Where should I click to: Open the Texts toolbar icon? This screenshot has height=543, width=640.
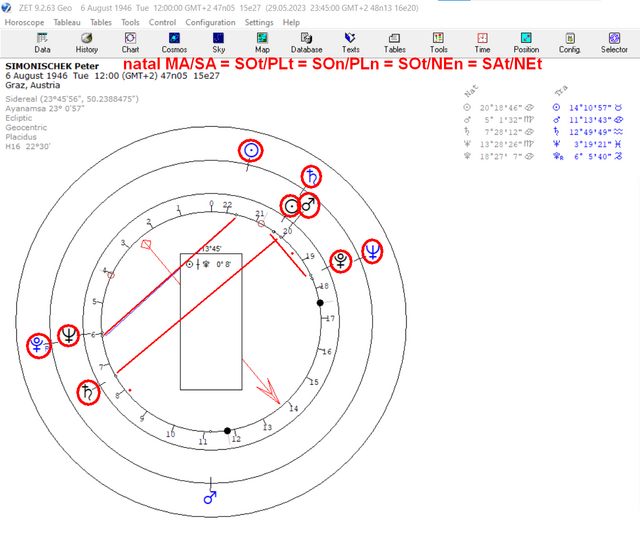pyautogui.click(x=351, y=43)
